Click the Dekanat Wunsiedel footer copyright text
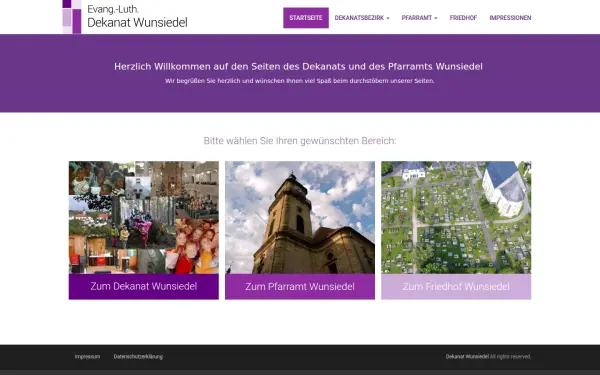600x375 pixels. click(488, 357)
